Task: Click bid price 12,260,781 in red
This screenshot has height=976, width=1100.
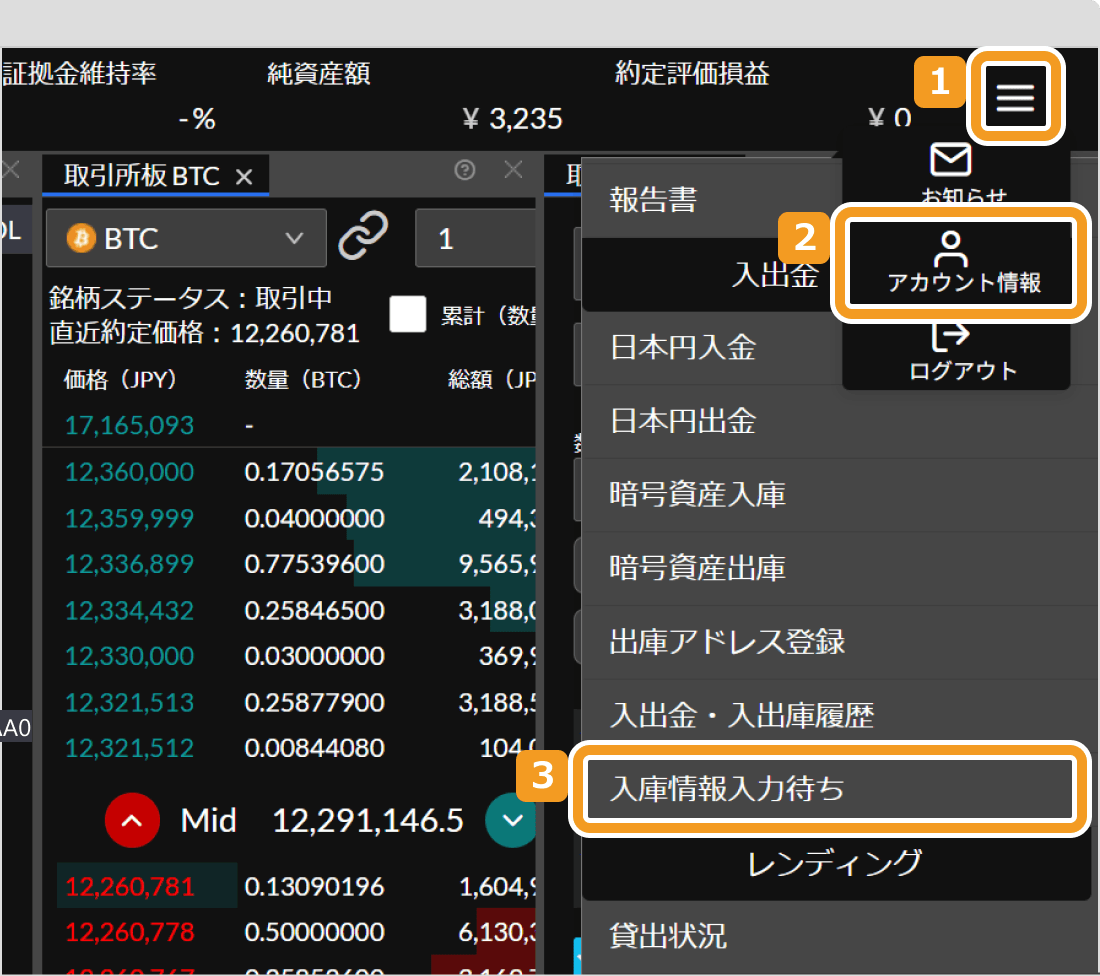Action: [x=129, y=887]
